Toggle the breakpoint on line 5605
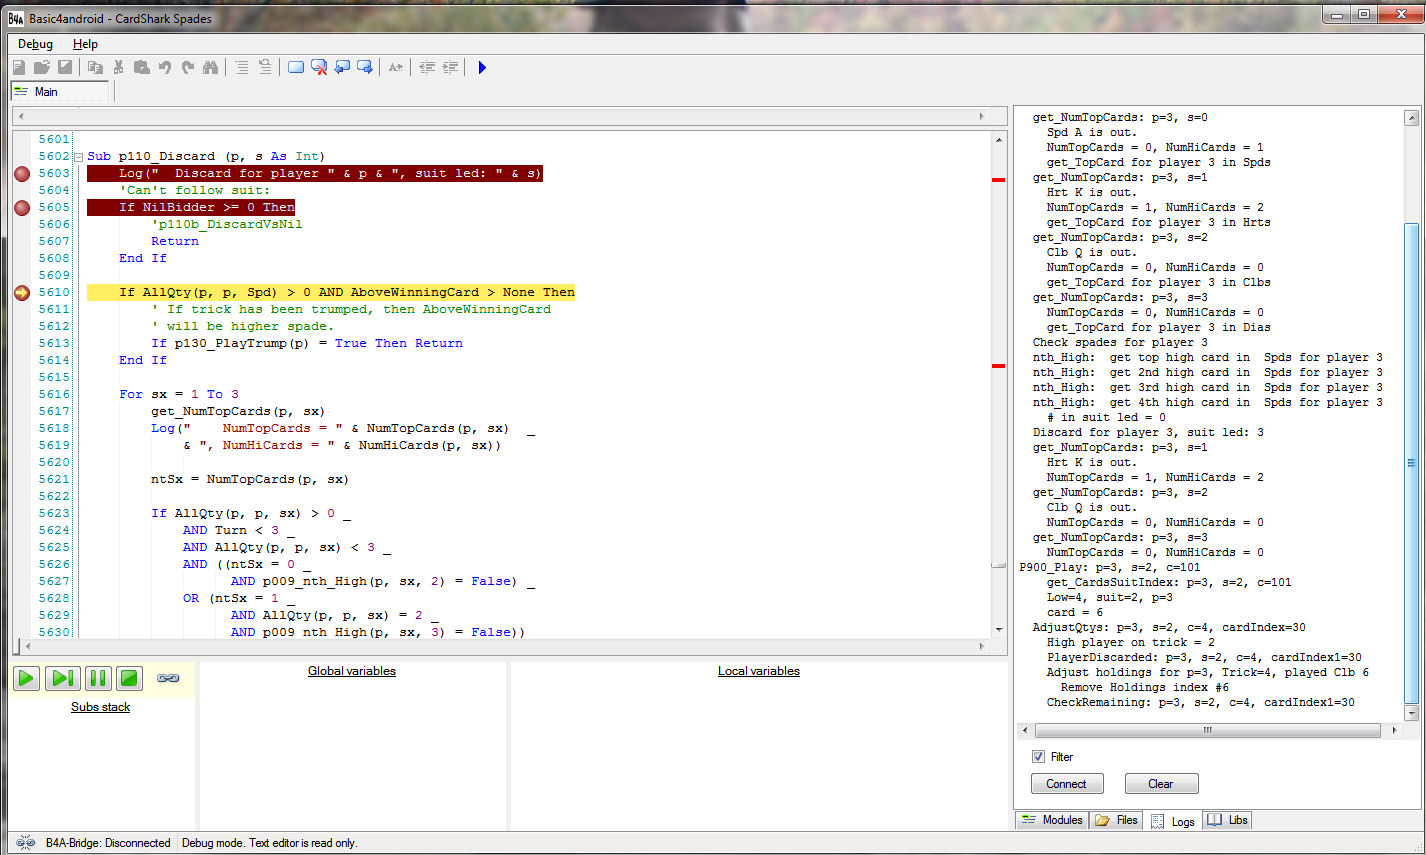The image size is (1426, 855). (x=22, y=208)
